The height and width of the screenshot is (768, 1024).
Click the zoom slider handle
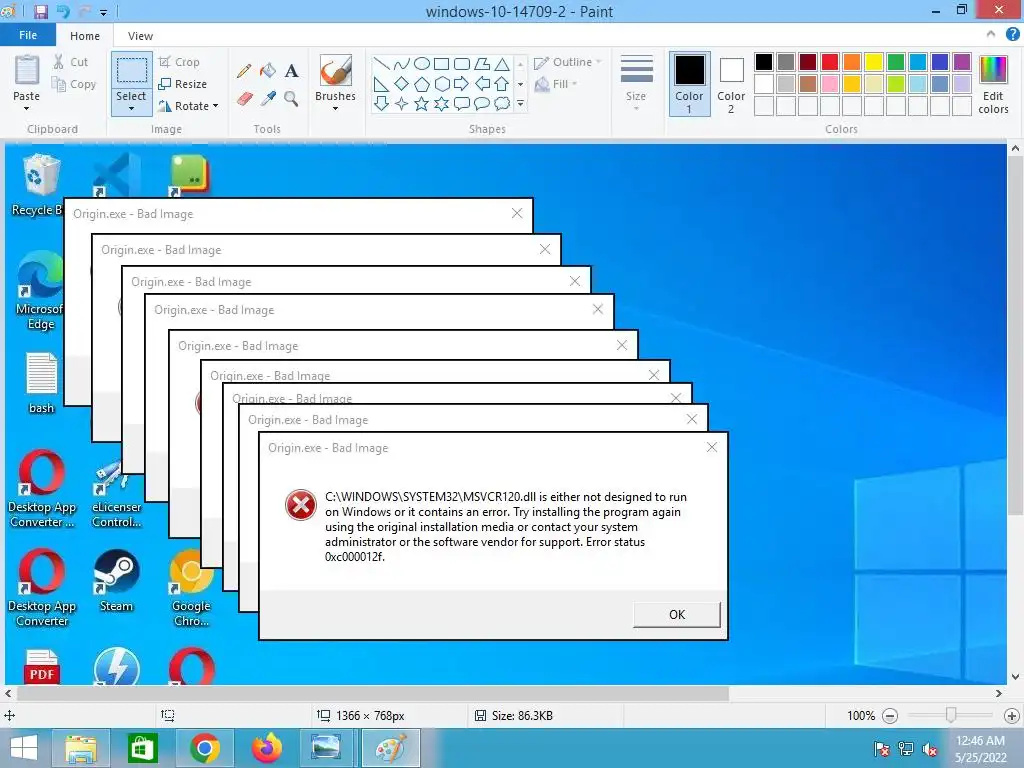(x=951, y=715)
